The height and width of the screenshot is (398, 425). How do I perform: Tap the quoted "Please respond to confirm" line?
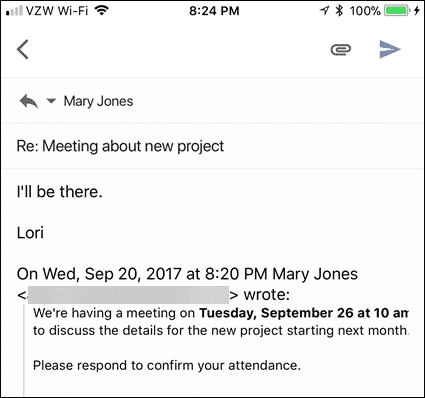click(x=167, y=365)
